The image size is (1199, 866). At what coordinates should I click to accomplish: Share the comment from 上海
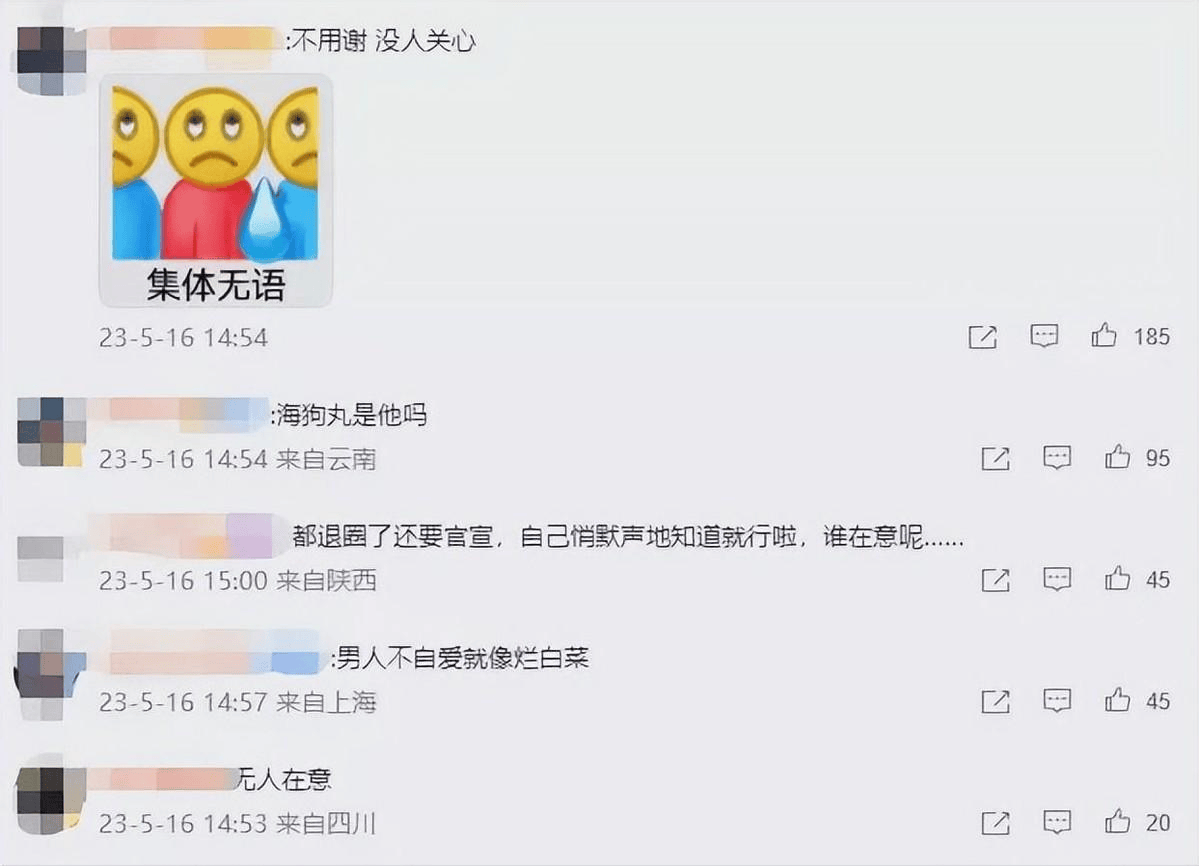click(x=996, y=702)
